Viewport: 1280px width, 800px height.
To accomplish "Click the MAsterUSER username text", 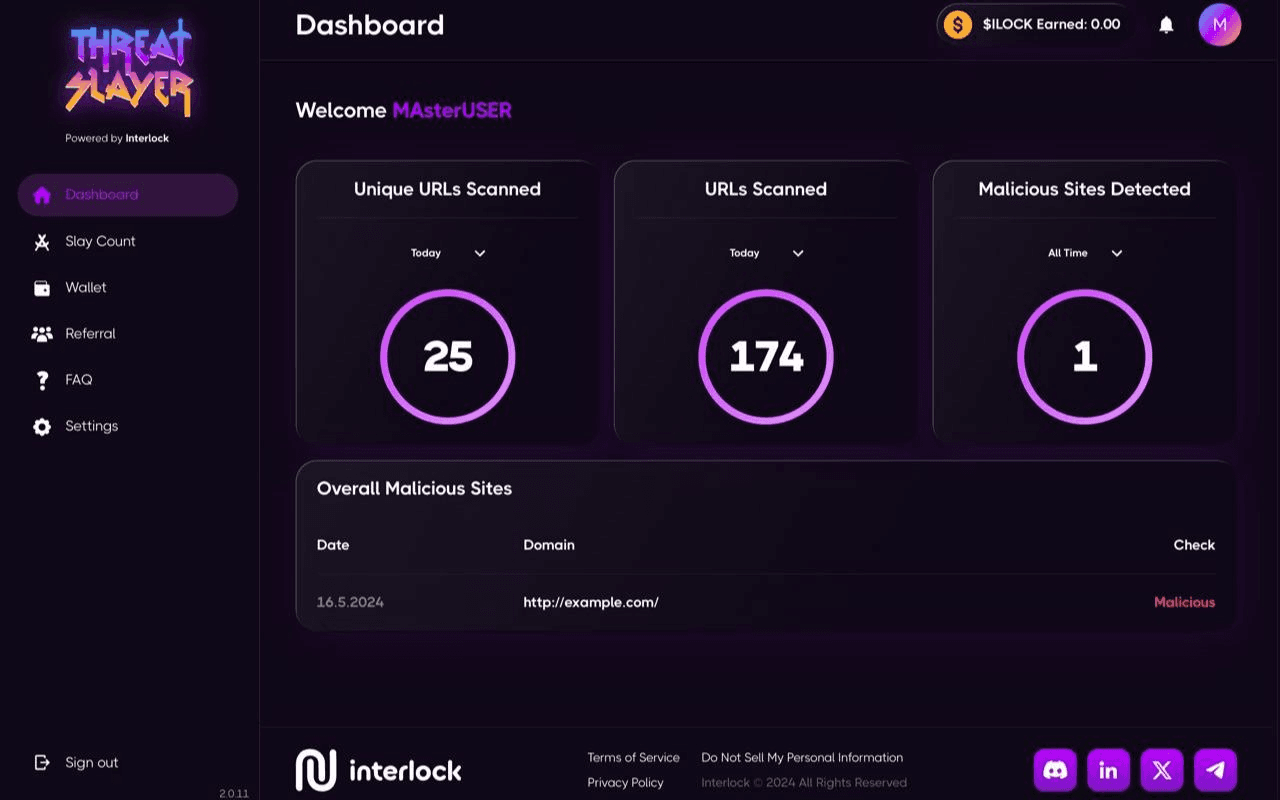I will (x=452, y=110).
